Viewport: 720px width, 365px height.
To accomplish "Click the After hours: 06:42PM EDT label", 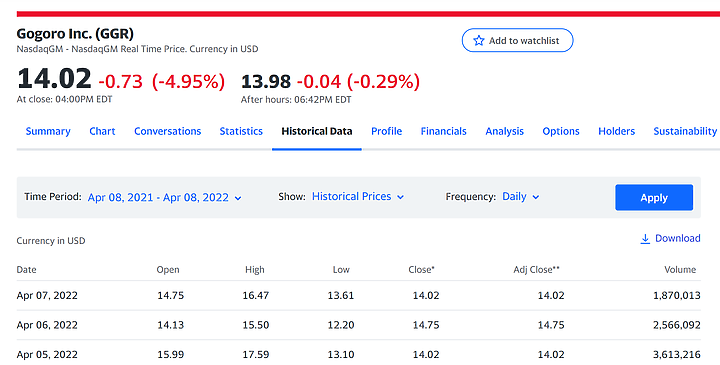I will [x=296, y=100].
